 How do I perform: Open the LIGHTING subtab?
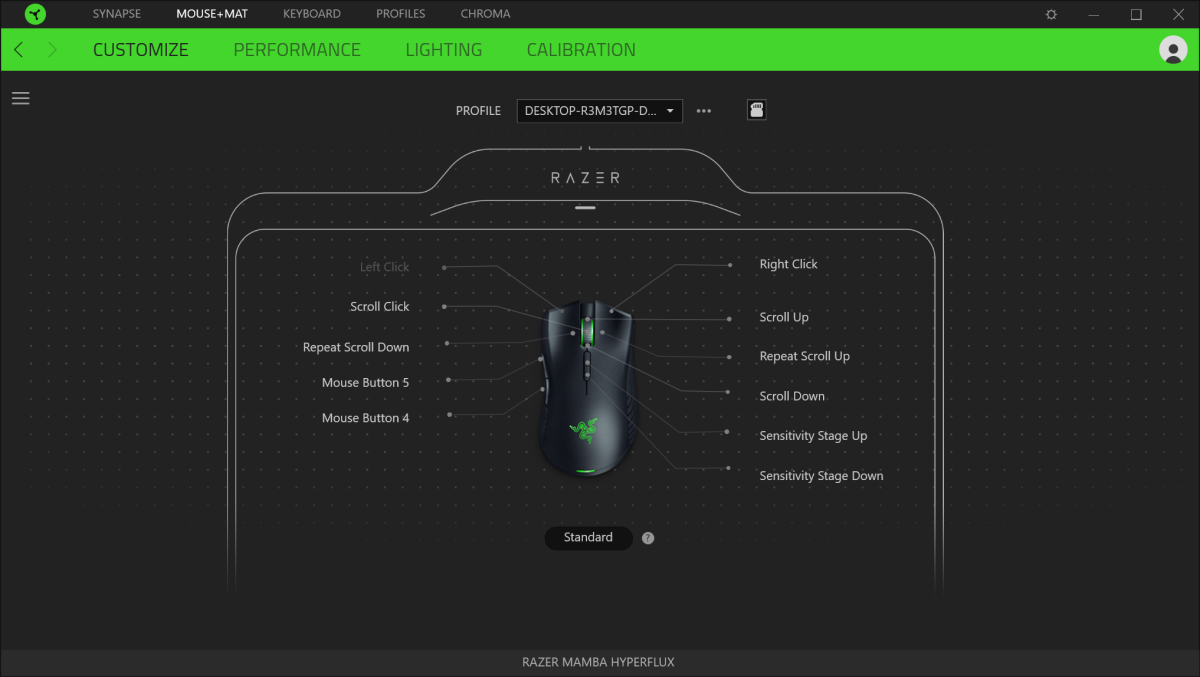point(444,50)
